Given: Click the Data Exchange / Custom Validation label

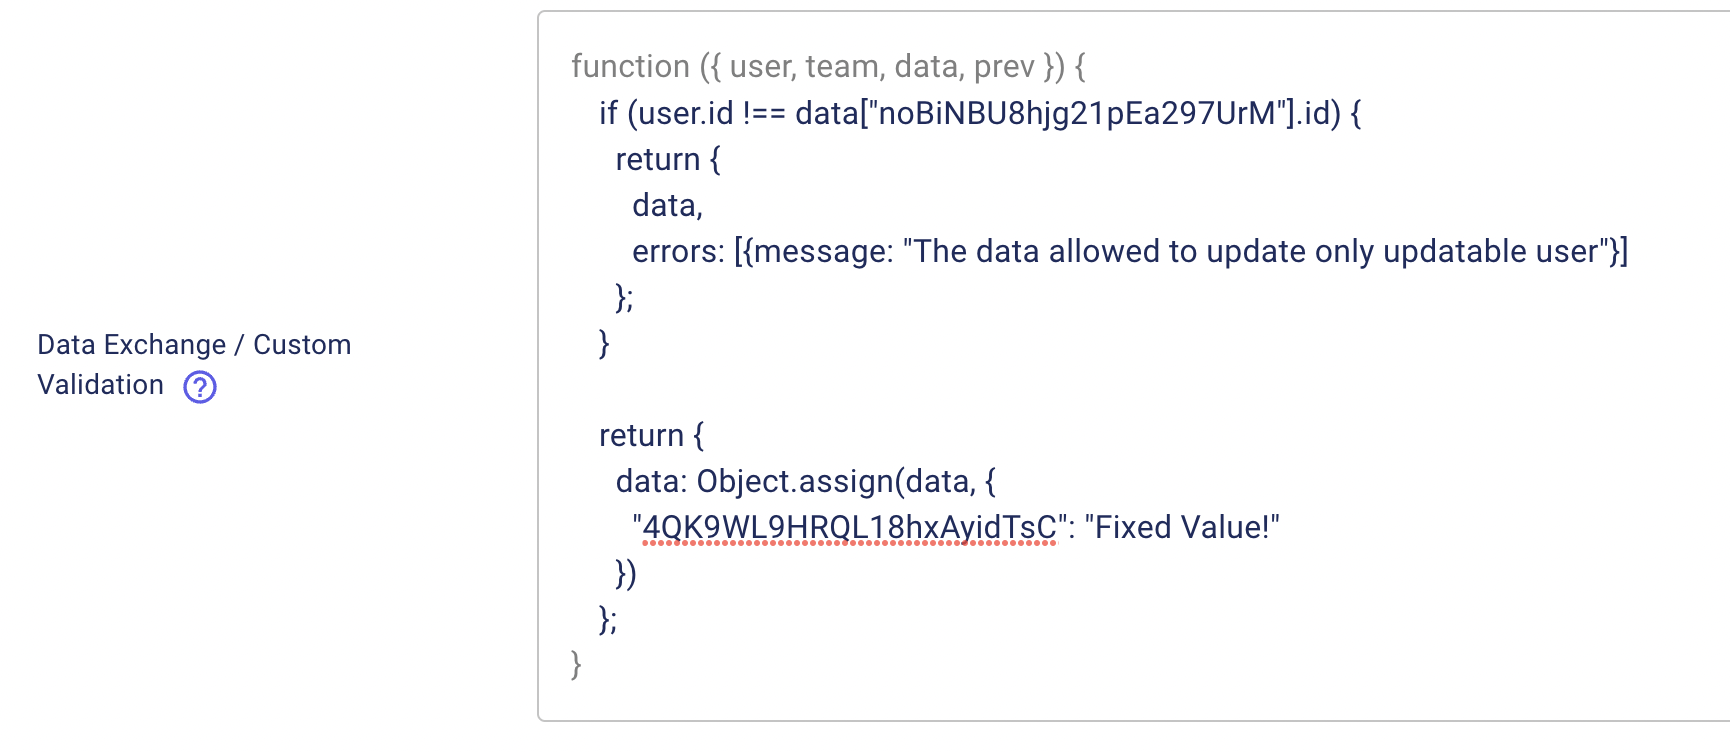Looking at the screenshot, I should pyautogui.click(x=194, y=365).
